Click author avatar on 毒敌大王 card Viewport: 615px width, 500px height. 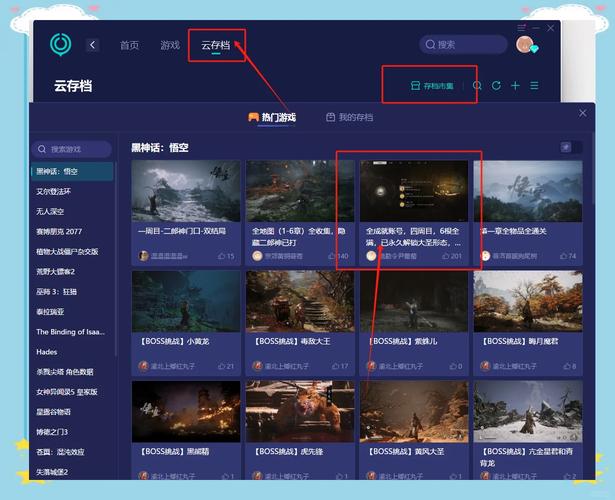(257, 366)
